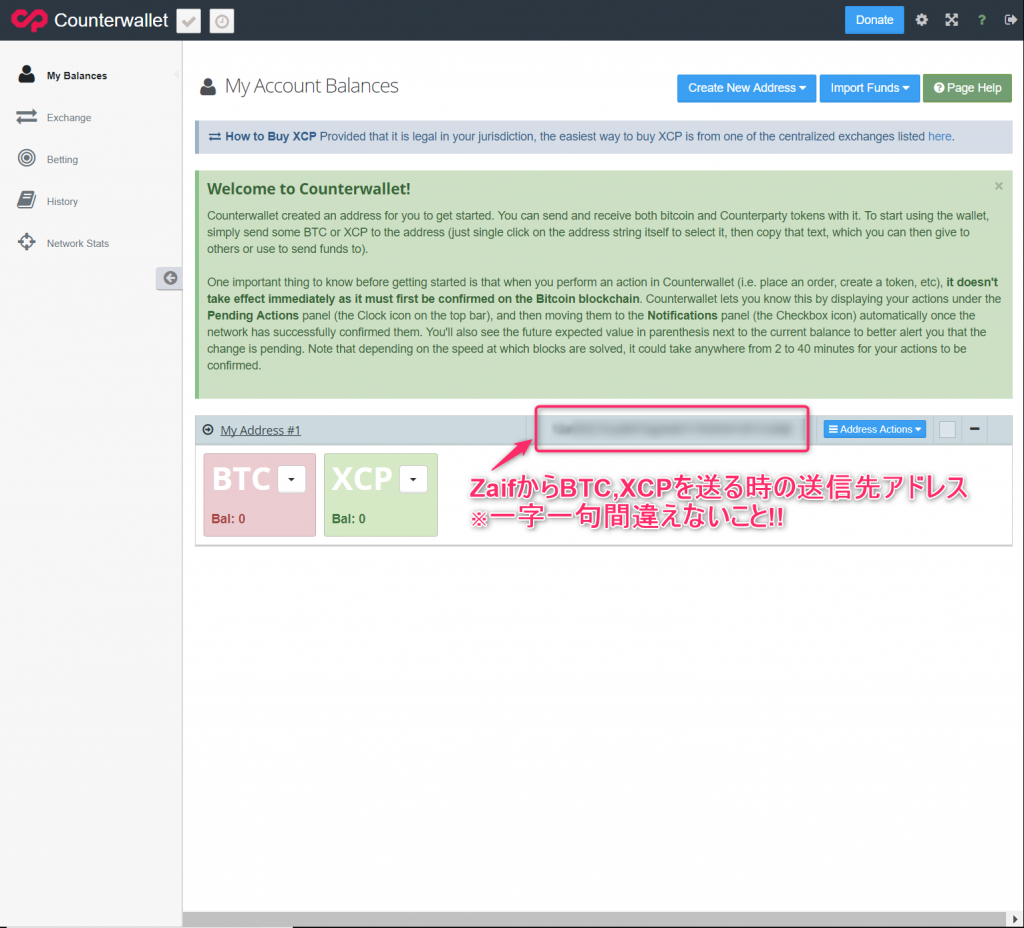This screenshot has width=1024, height=928.
Task: Tick the checkbox beside Address Actions
Action: (947, 429)
